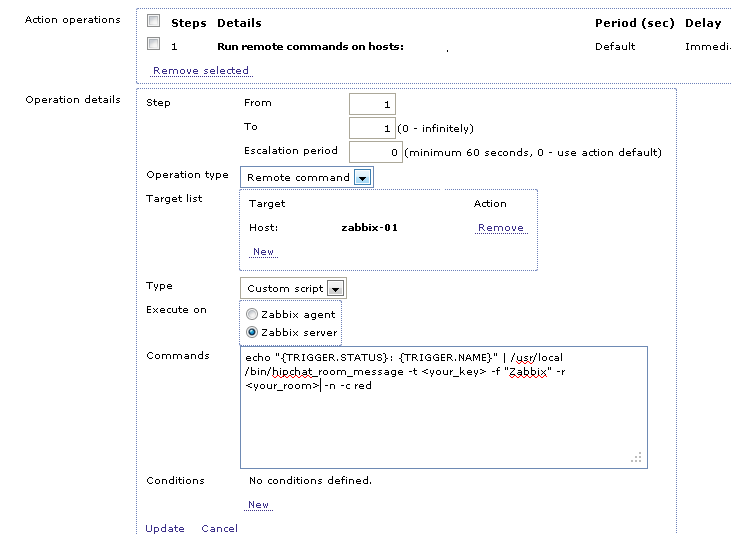Click the Cancel link
Image resolution: width=731 pixels, height=534 pixels.
(x=220, y=528)
